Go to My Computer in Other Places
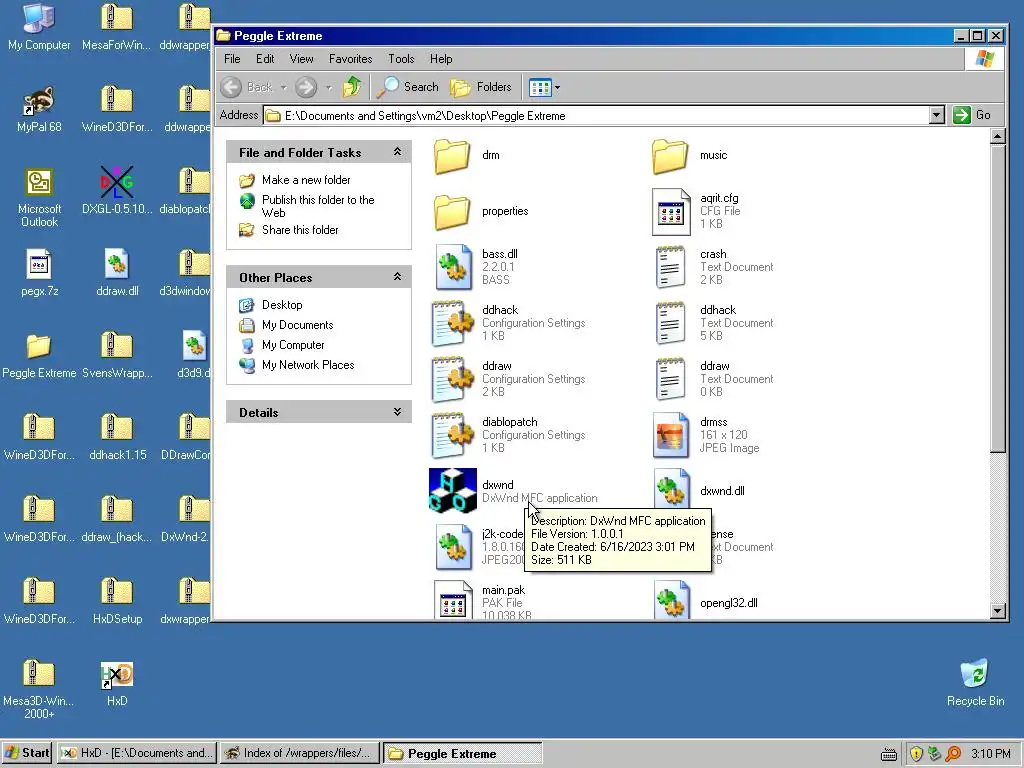The height and width of the screenshot is (768, 1024). pos(293,345)
